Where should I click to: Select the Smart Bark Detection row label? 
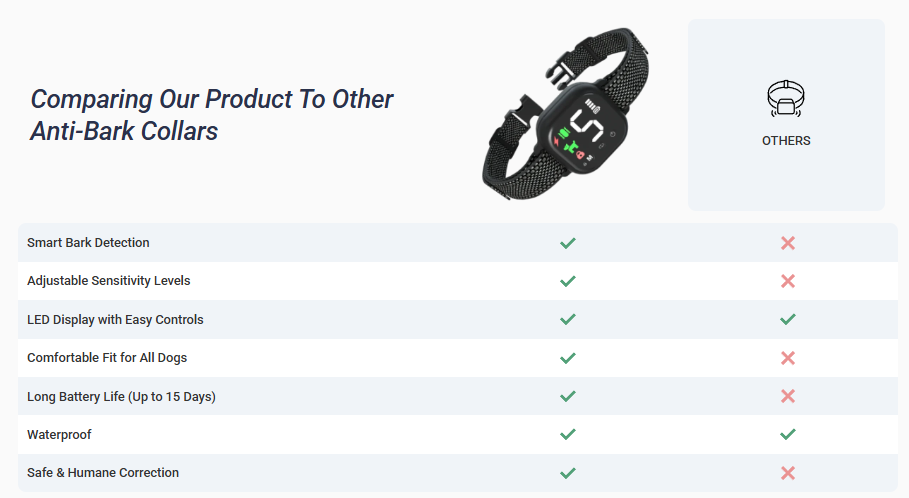coord(88,243)
